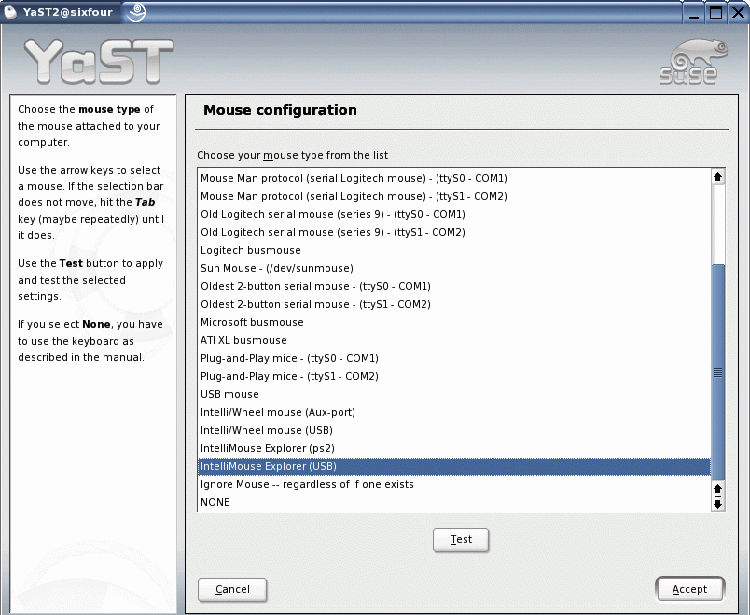Click the YaST logo in header

[99, 62]
